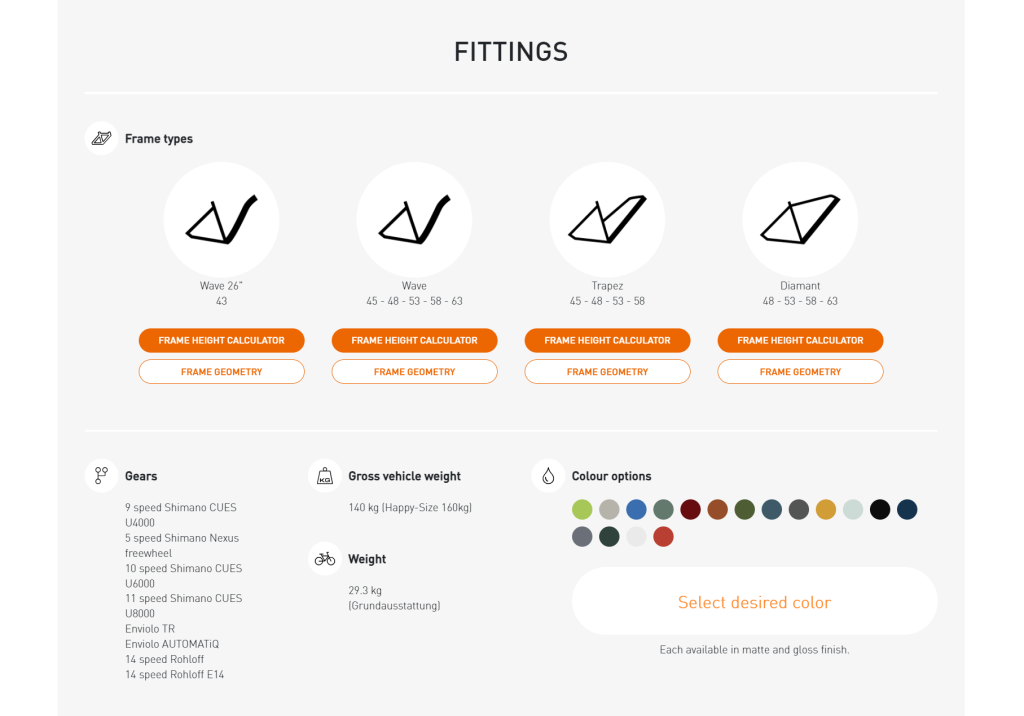Click the Wave 26" frame type icon

click(x=221, y=220)
